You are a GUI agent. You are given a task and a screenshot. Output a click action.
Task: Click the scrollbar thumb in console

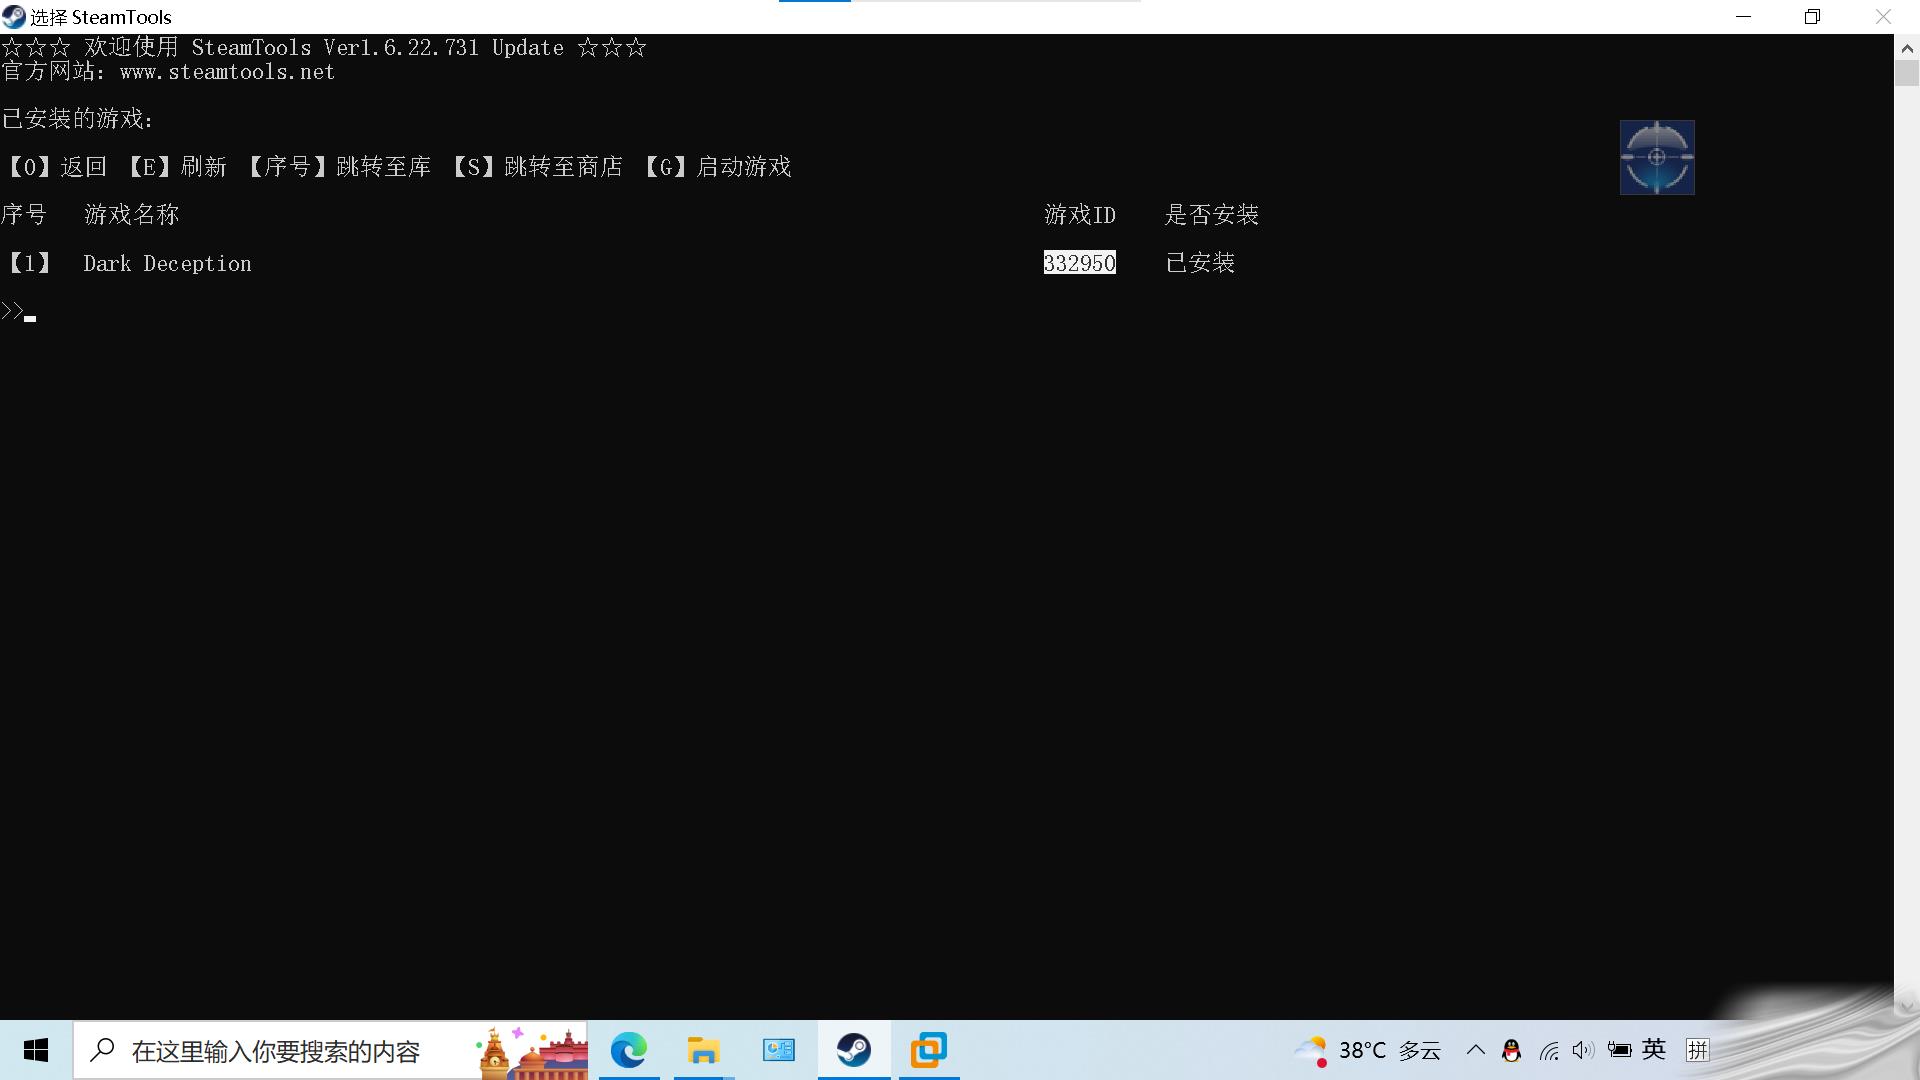coord(1906,73)
